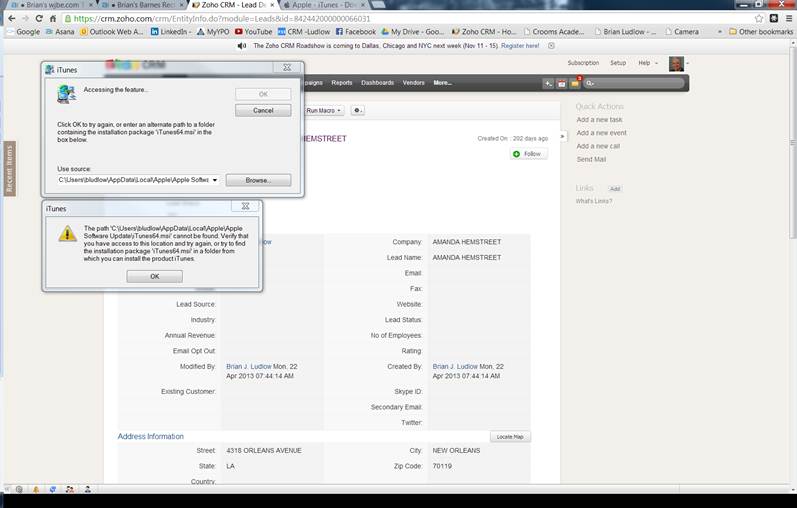Open the Chrome menu hamburger icon
Image resolution: width=797 pixels, height=508 pixels.
pyautogui.click(x=789, y=18)
